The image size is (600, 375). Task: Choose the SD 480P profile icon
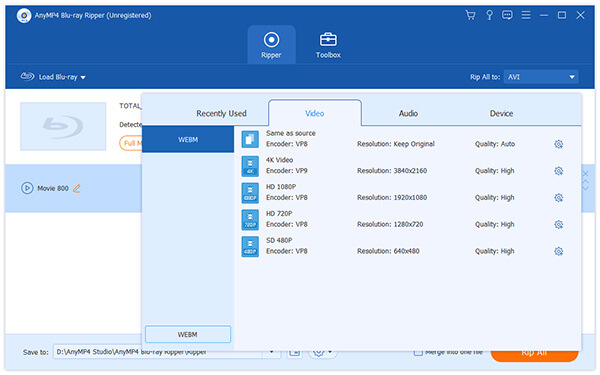(250, 246)
